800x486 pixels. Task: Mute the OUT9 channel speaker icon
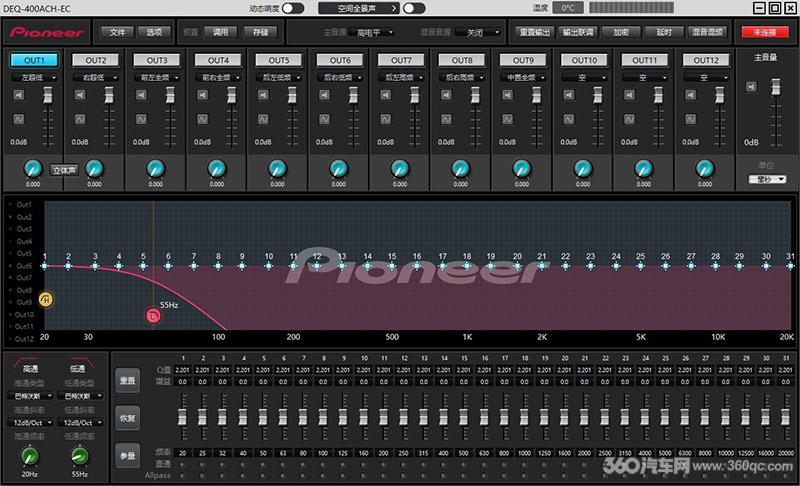(x=508, y=95)
